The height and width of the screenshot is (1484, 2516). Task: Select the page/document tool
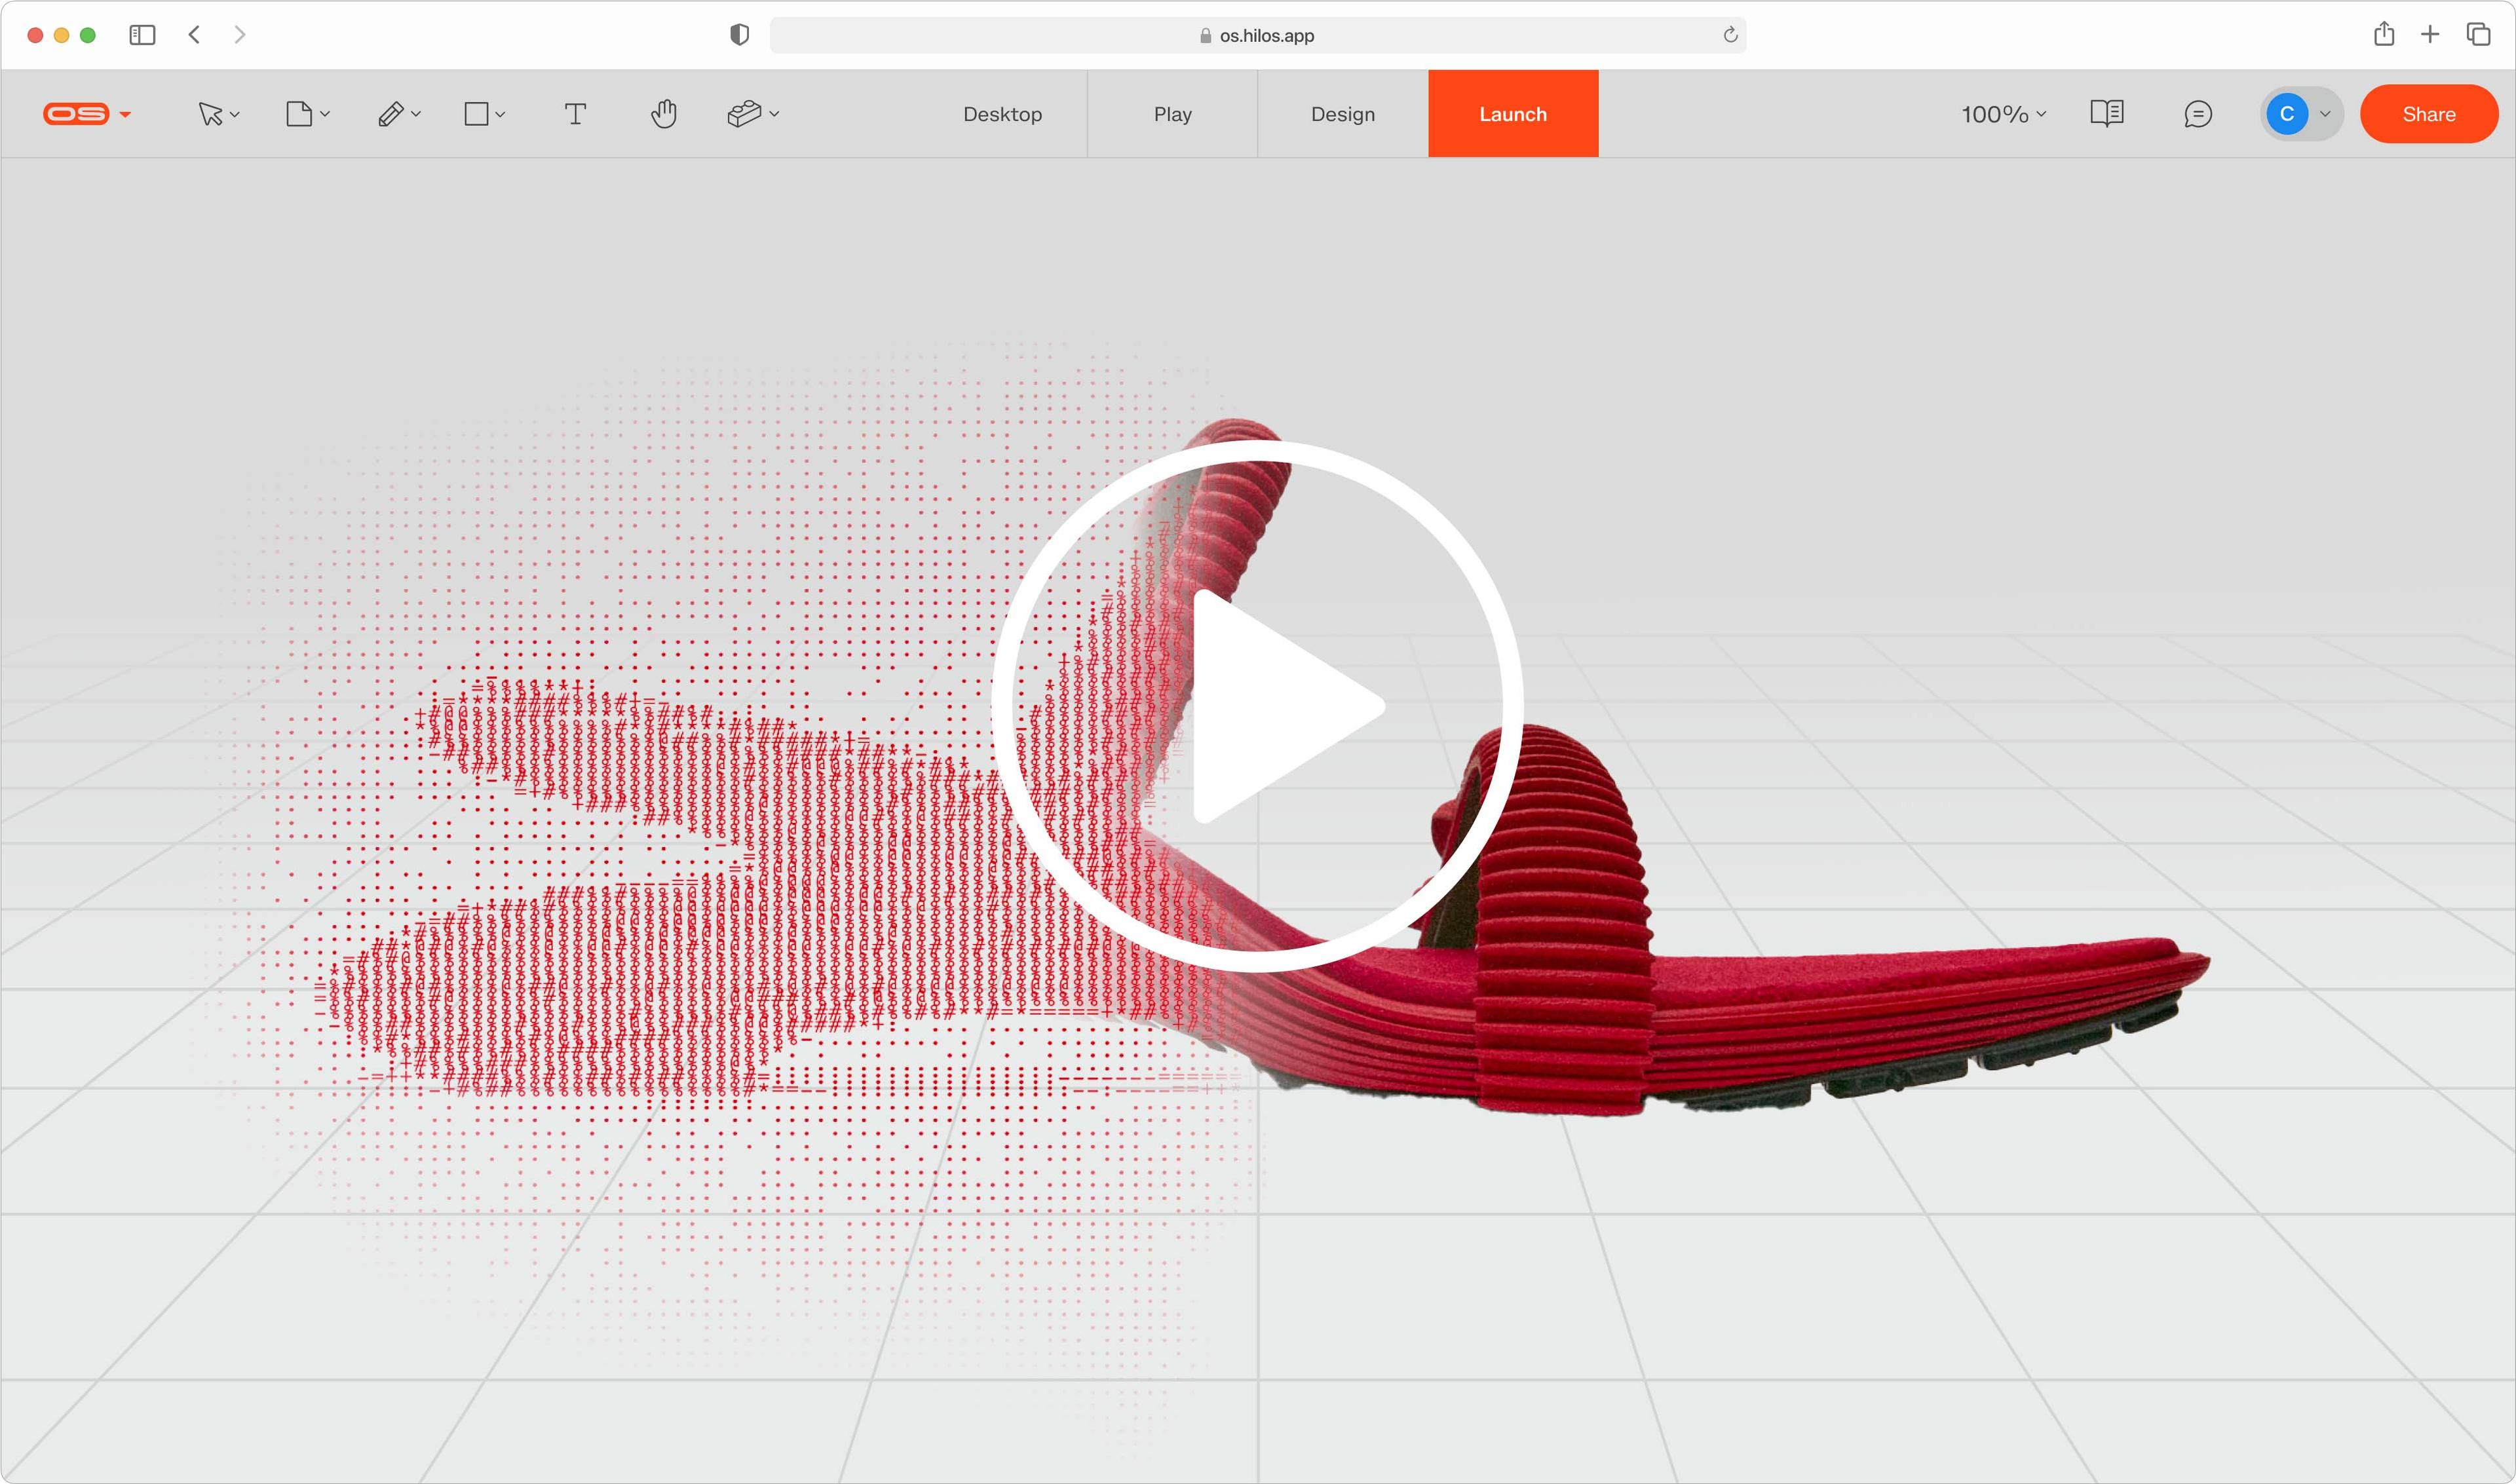point(299,114)
